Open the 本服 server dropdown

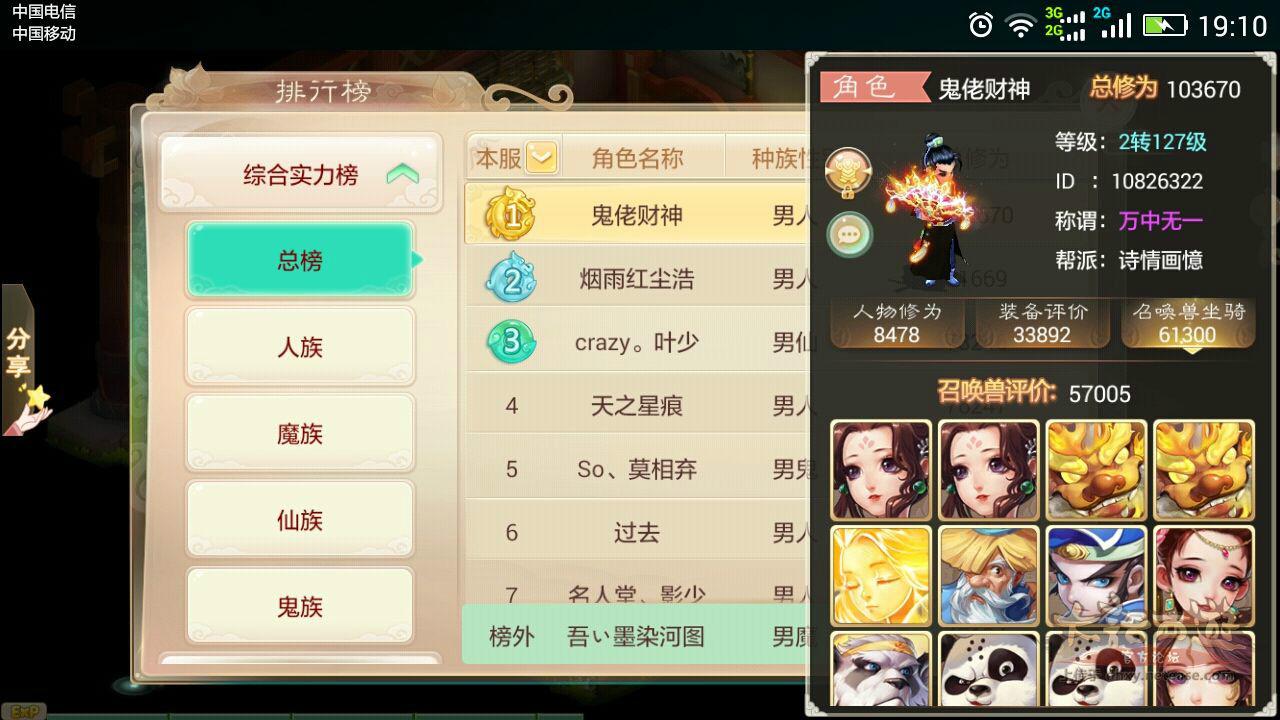541,158
